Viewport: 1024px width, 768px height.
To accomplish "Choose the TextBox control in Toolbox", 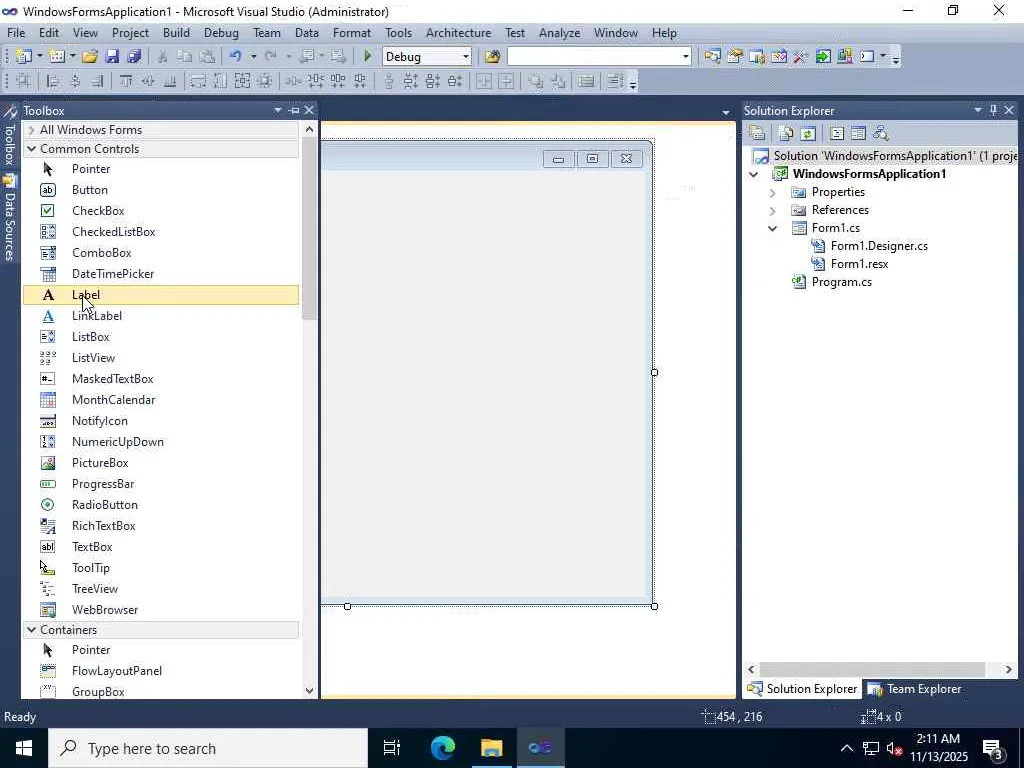I will pyautogui.click(x=161, y=547).
